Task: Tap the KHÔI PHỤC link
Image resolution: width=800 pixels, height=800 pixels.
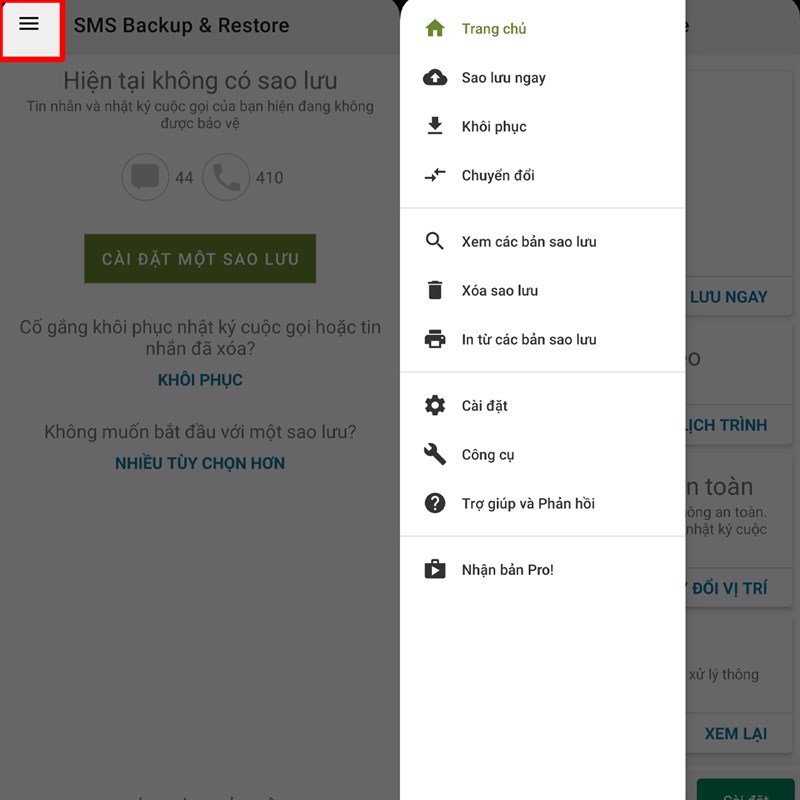Action: (200, 380)
